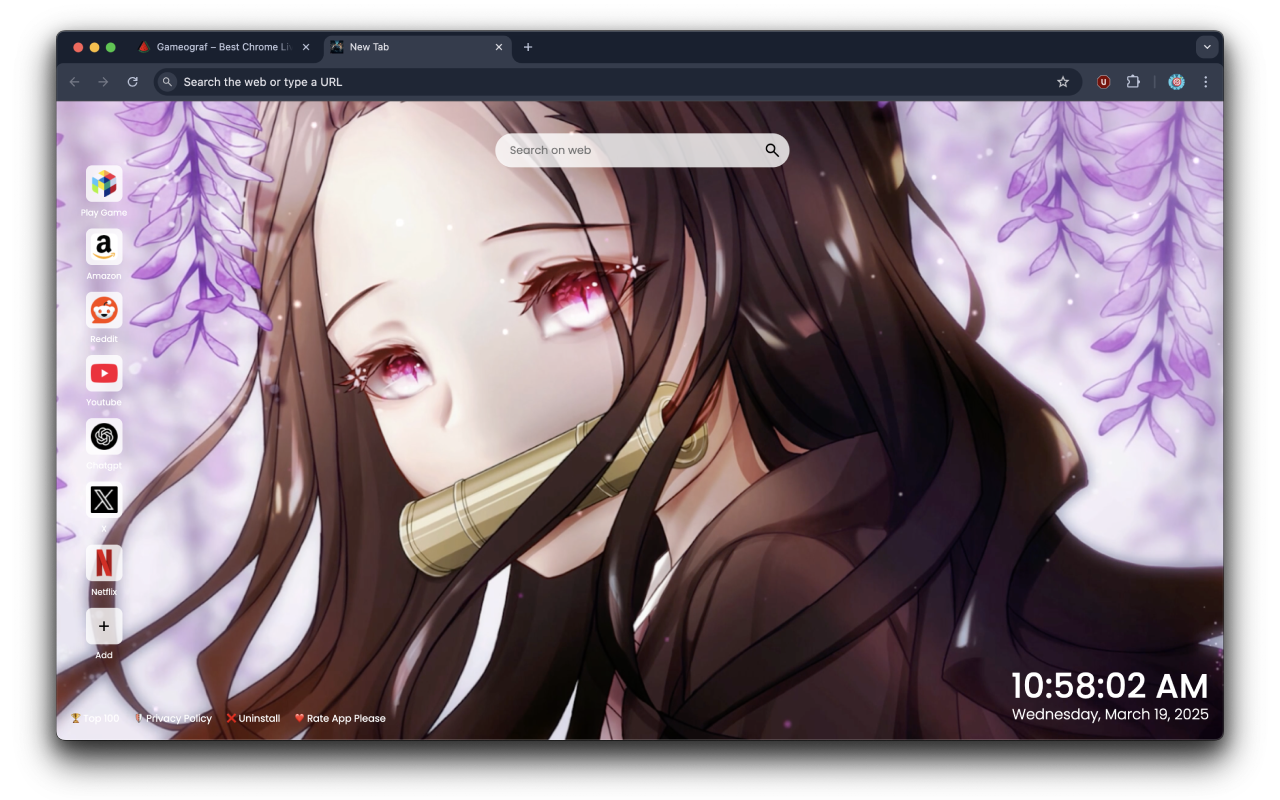
Task: Open the X shortcut
Action: 104,499
